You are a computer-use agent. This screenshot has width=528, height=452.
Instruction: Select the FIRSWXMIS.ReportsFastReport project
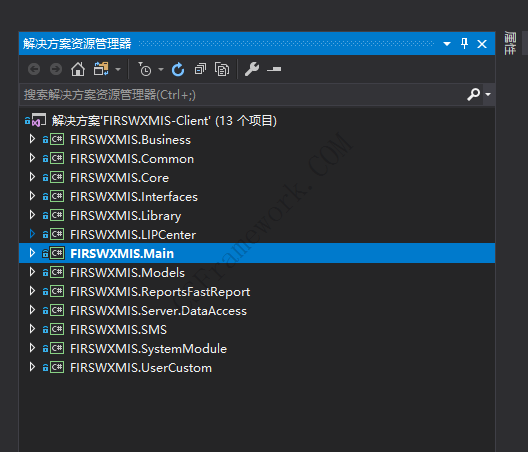click(x=160, y=292)
